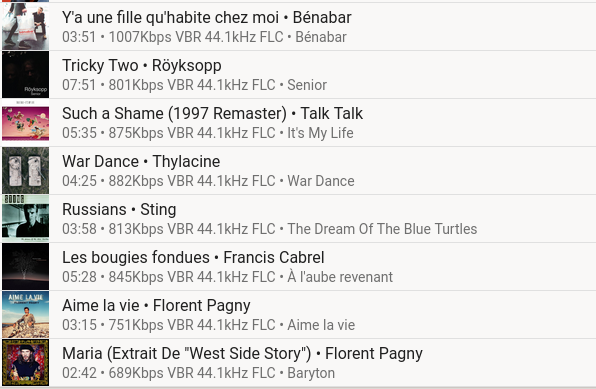This screenshot has width=596, height=389.
Task: Select Russians by Sting title
Action: click(x=119, y=209)
